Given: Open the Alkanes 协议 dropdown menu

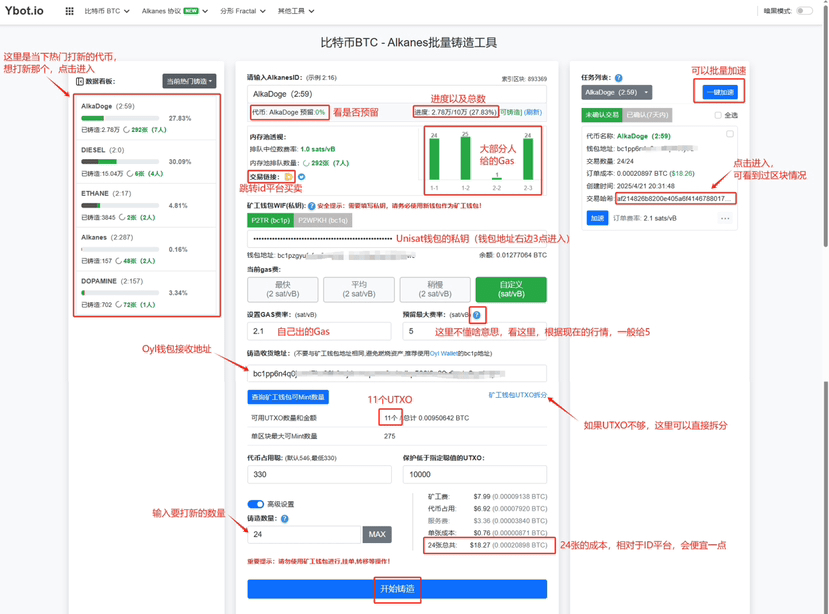Looking at the screenshot, I should coord(175,11).
